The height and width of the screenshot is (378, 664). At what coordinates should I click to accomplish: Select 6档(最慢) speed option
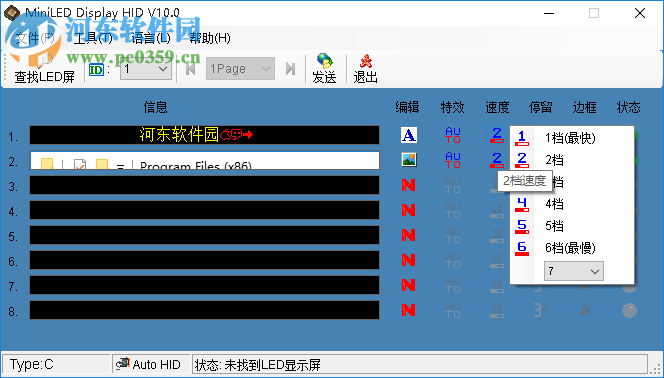pyautogui.click(x=572, y=248)
